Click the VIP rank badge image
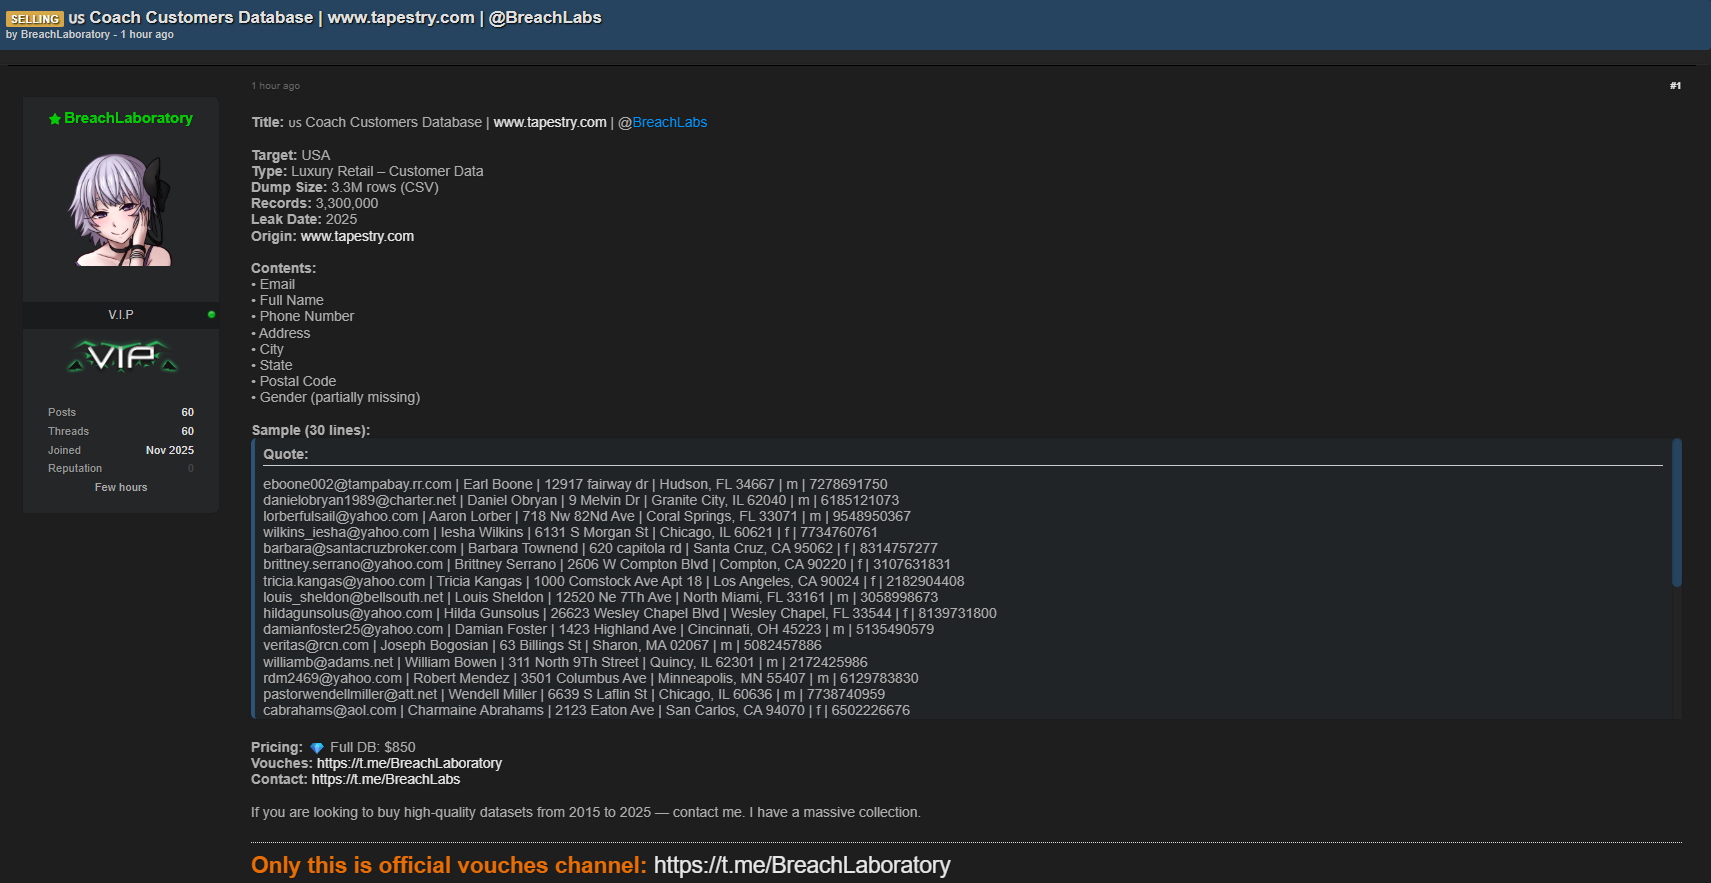1711x883 pixels. pyautogui.click(x=122, y=356)
